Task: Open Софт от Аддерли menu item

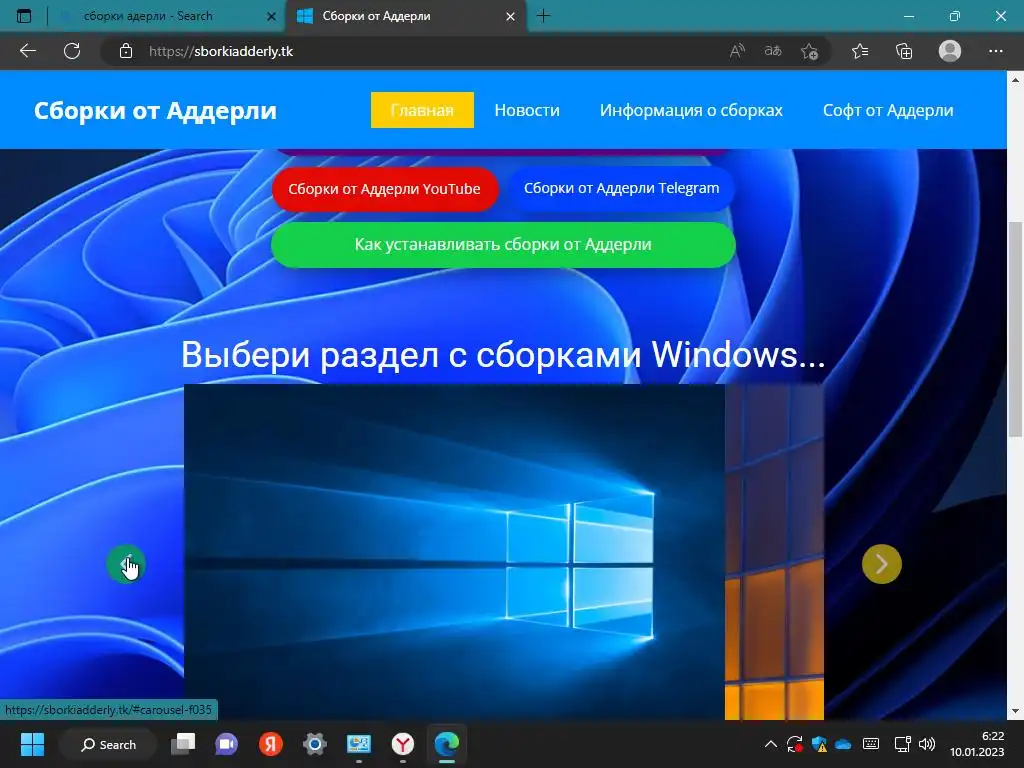Action: [x=888, y=110]
